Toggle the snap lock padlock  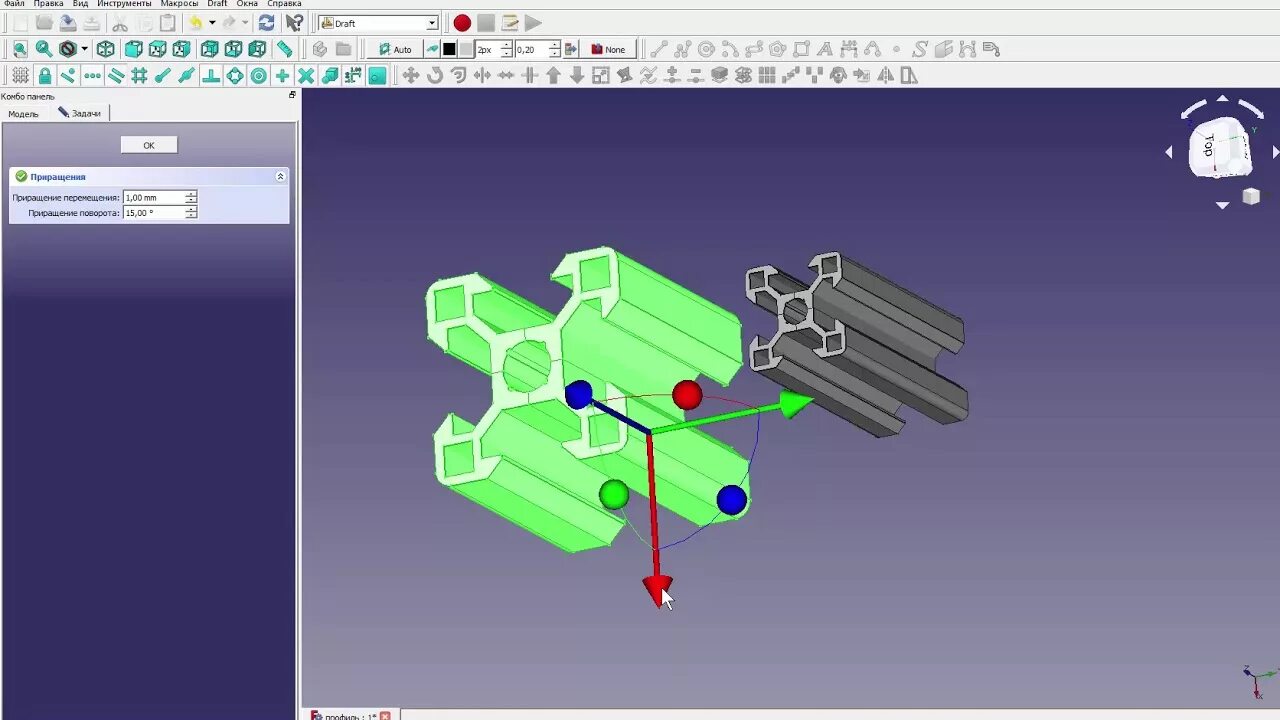[x=44, y=75]
